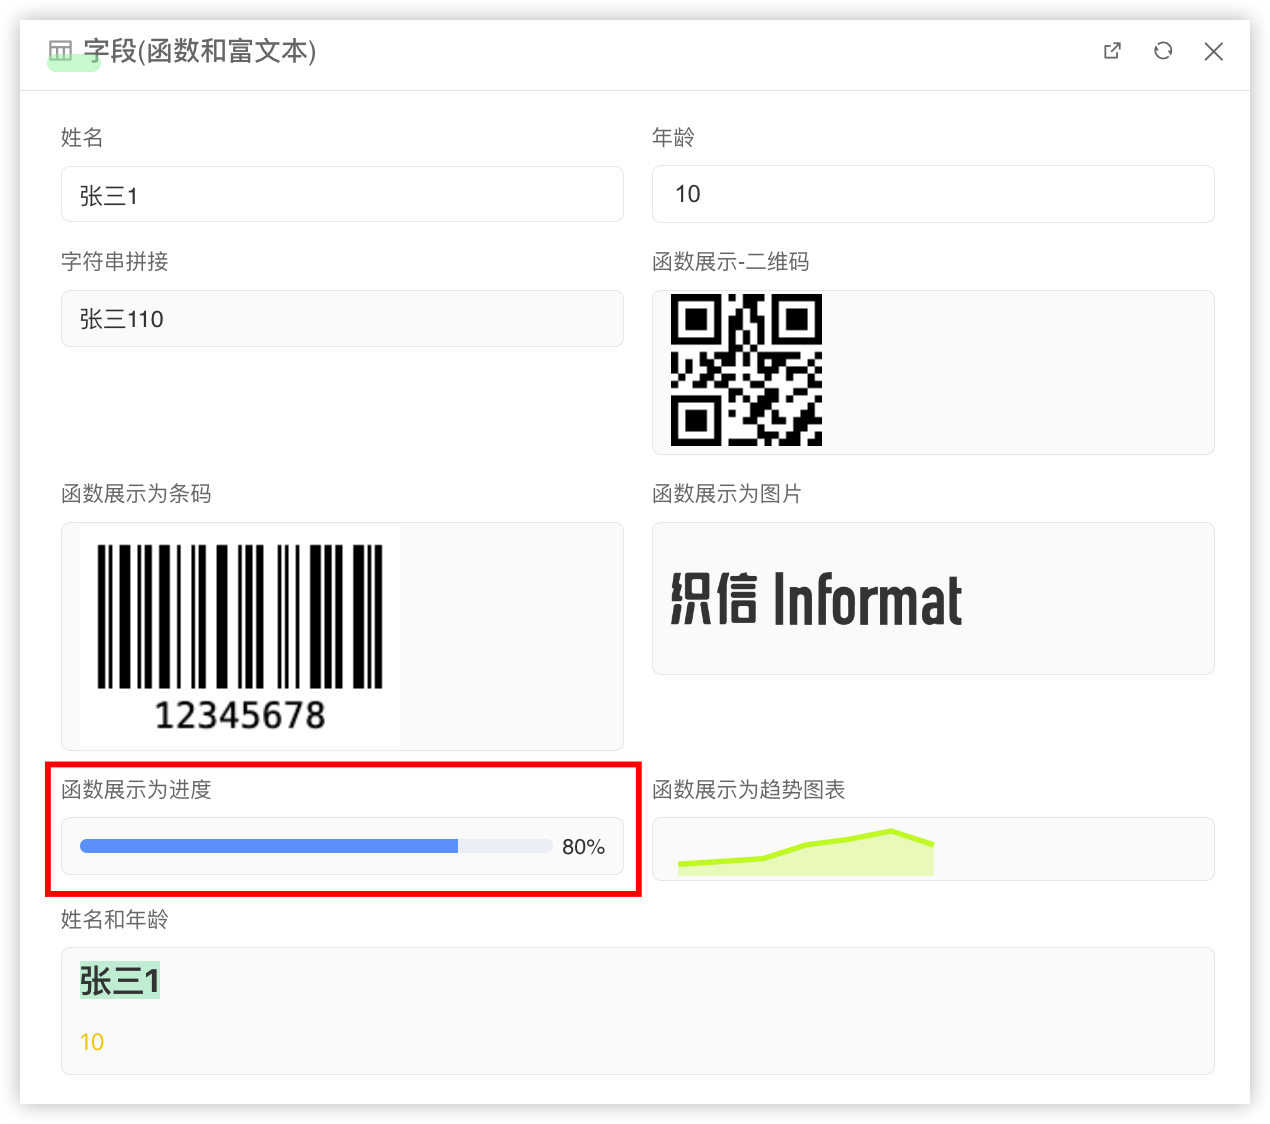Click the blue progress bar
Image resolution: width=1270 pixels, height=1124 pixels.
270,847
